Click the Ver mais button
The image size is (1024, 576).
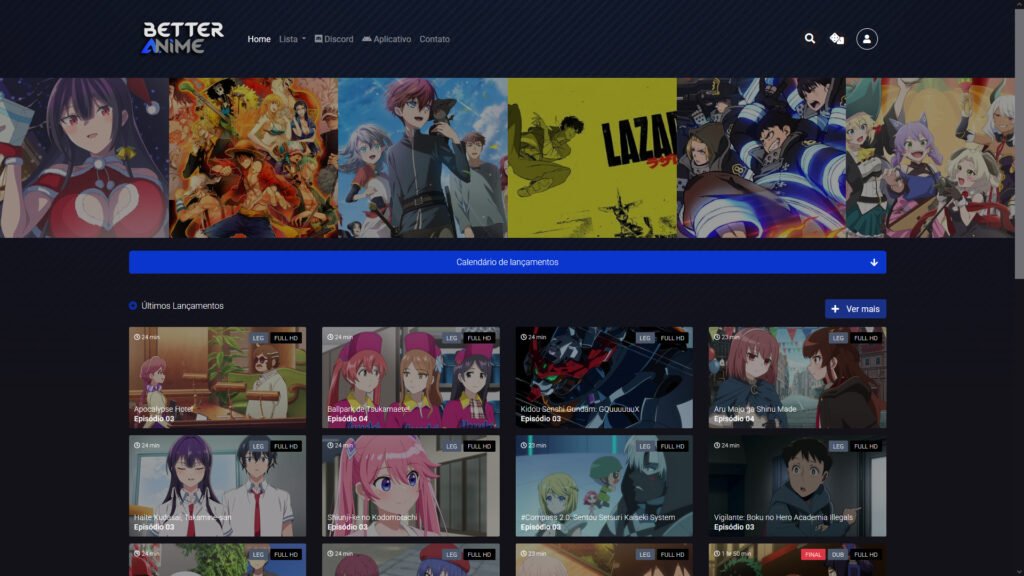[x=856, y=309]
